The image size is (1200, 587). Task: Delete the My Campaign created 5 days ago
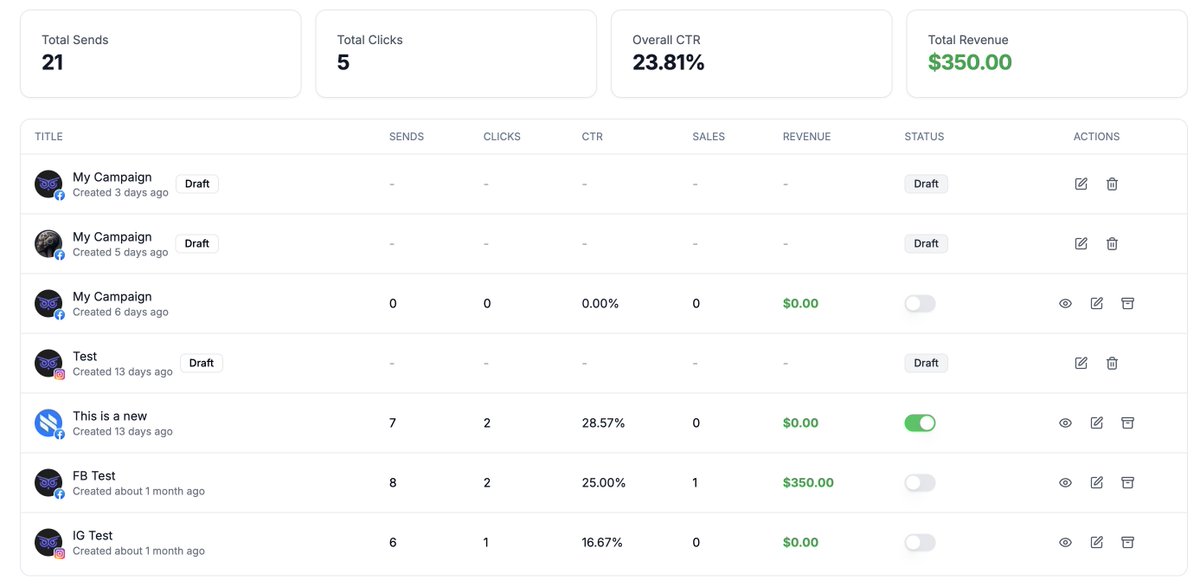point(1112,244)
